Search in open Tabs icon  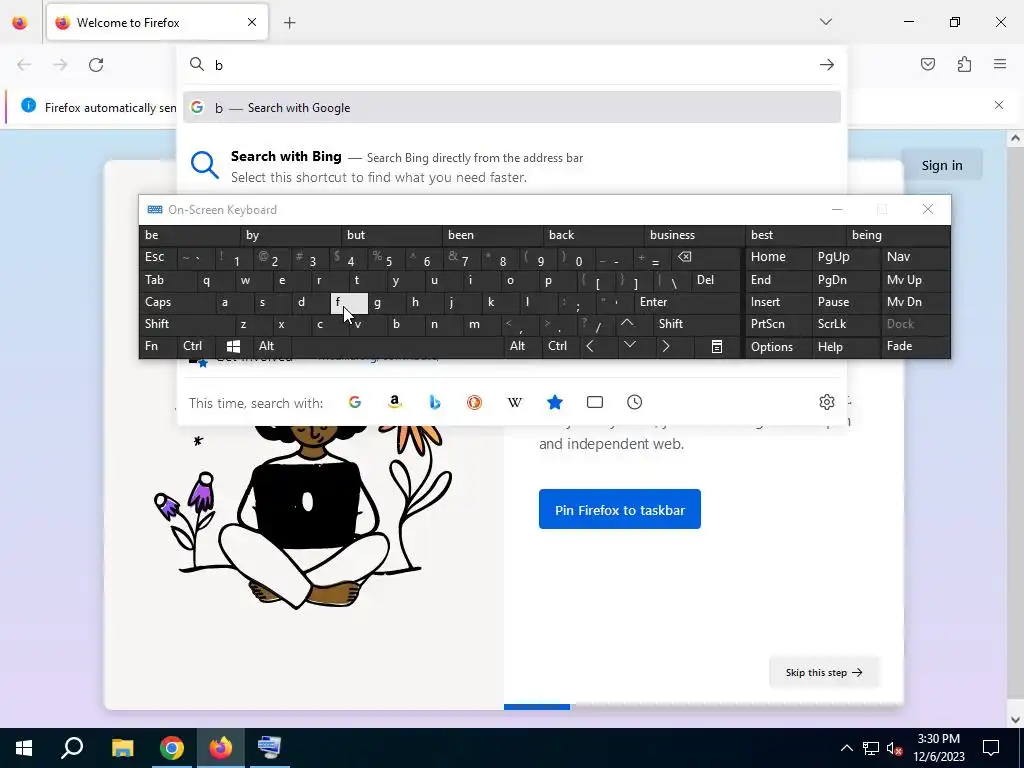[595, 402]
